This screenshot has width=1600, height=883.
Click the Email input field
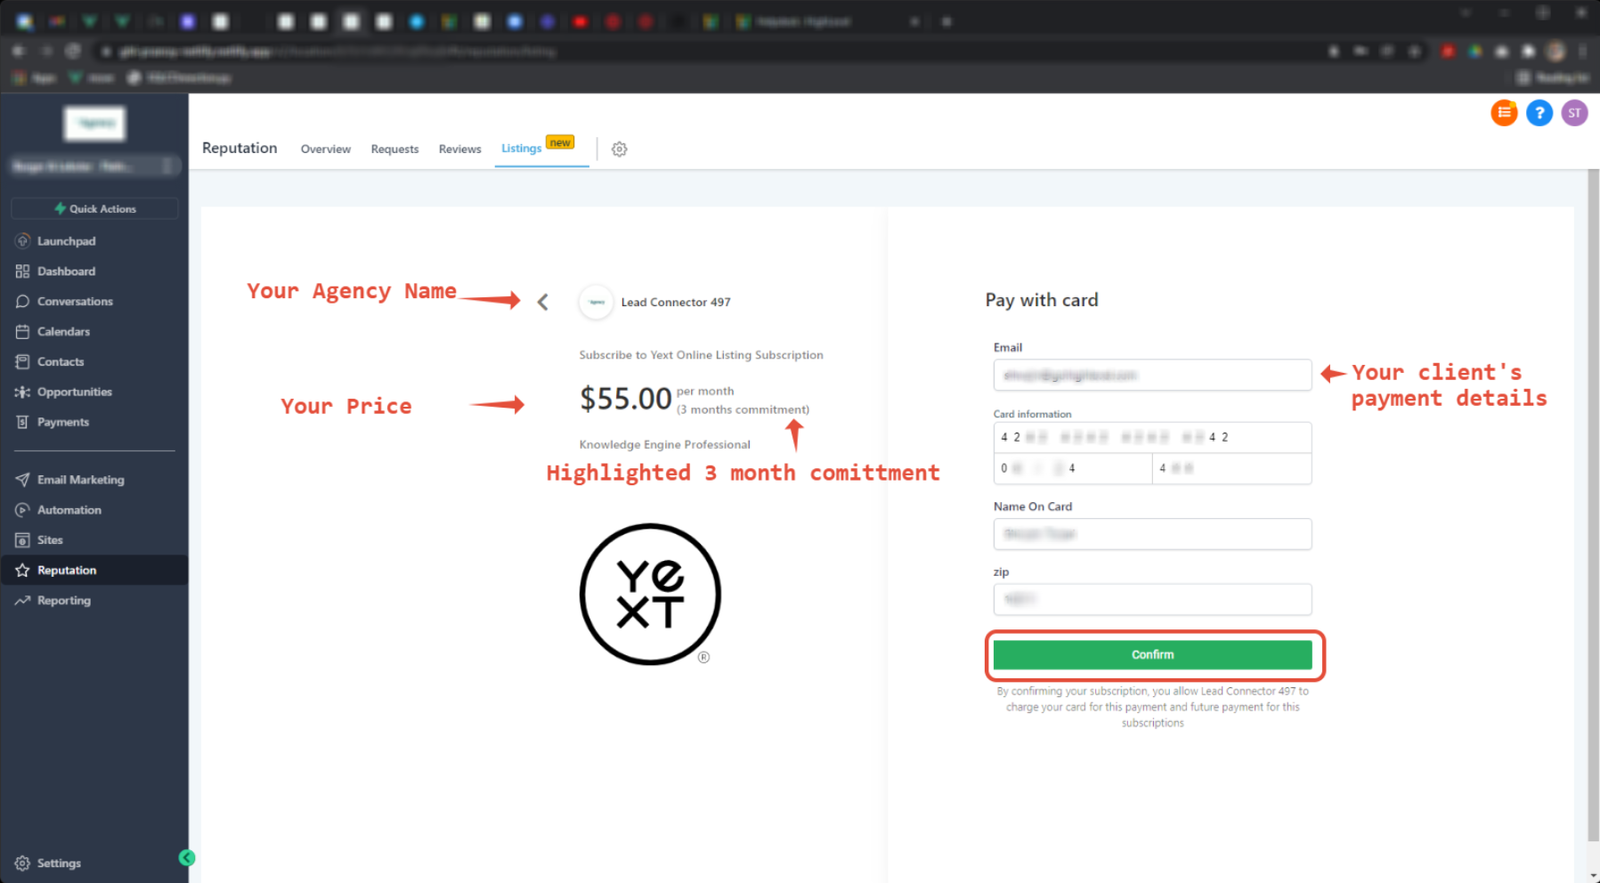pyautogui.click(x=1152, y=375)
